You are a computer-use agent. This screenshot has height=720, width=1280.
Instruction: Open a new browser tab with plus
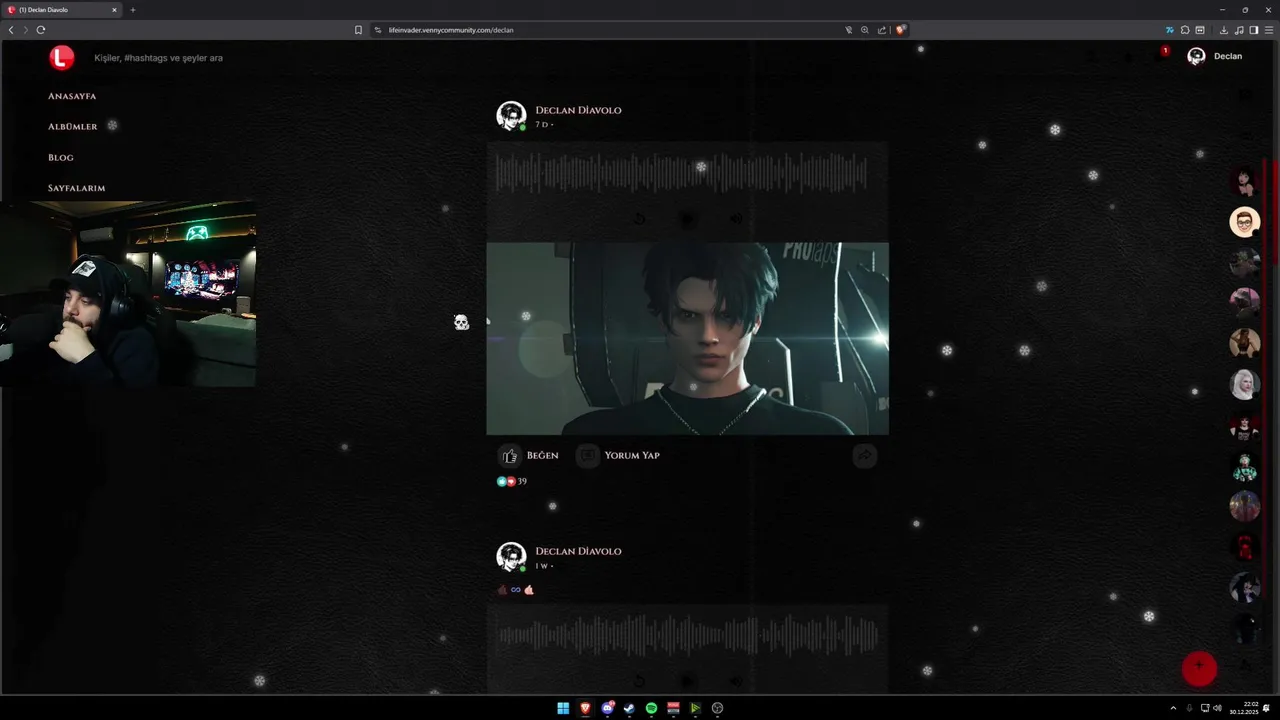click(133, 10)
